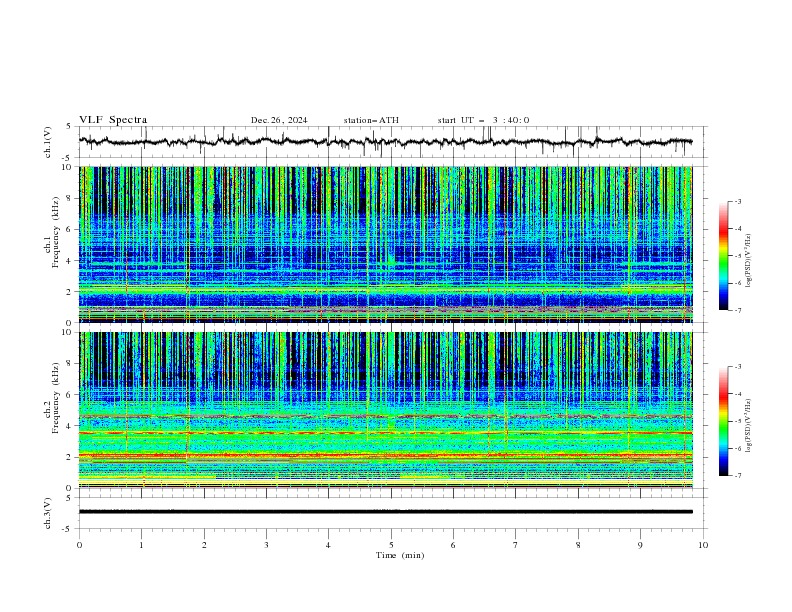Click the lower PSD color bar
This screenshot has width=792, height=612.
click(723, 421)
